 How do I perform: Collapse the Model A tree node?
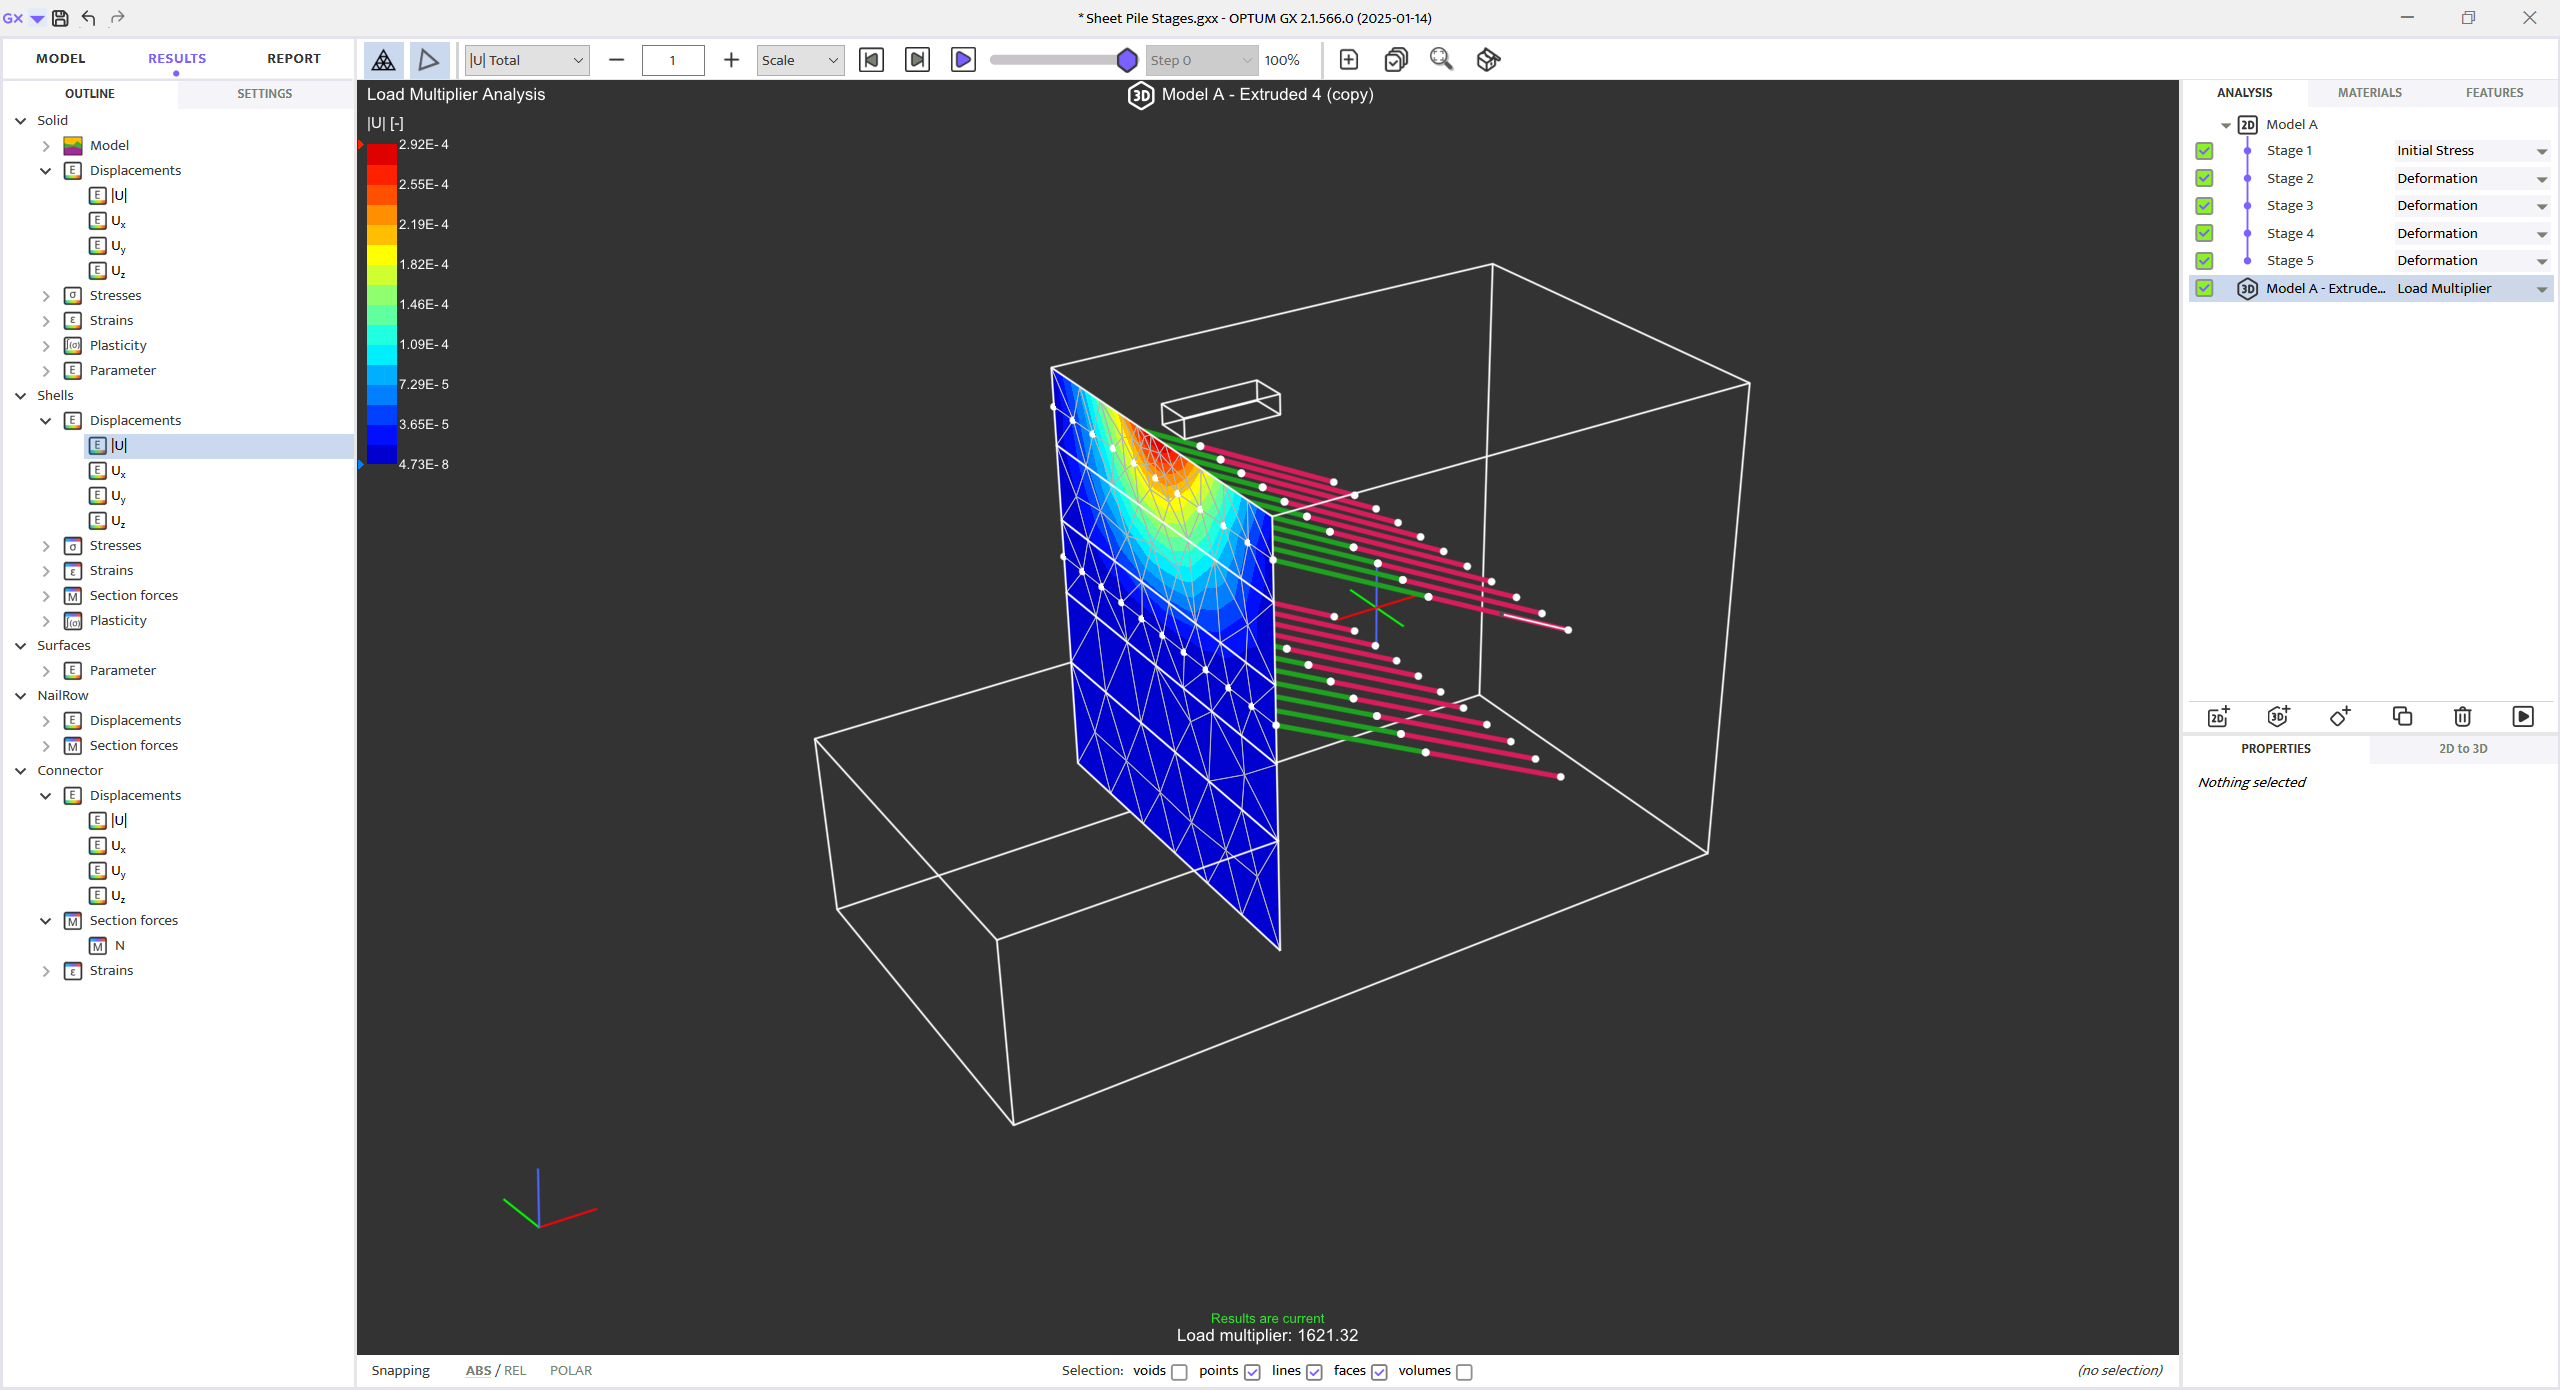2226,125
